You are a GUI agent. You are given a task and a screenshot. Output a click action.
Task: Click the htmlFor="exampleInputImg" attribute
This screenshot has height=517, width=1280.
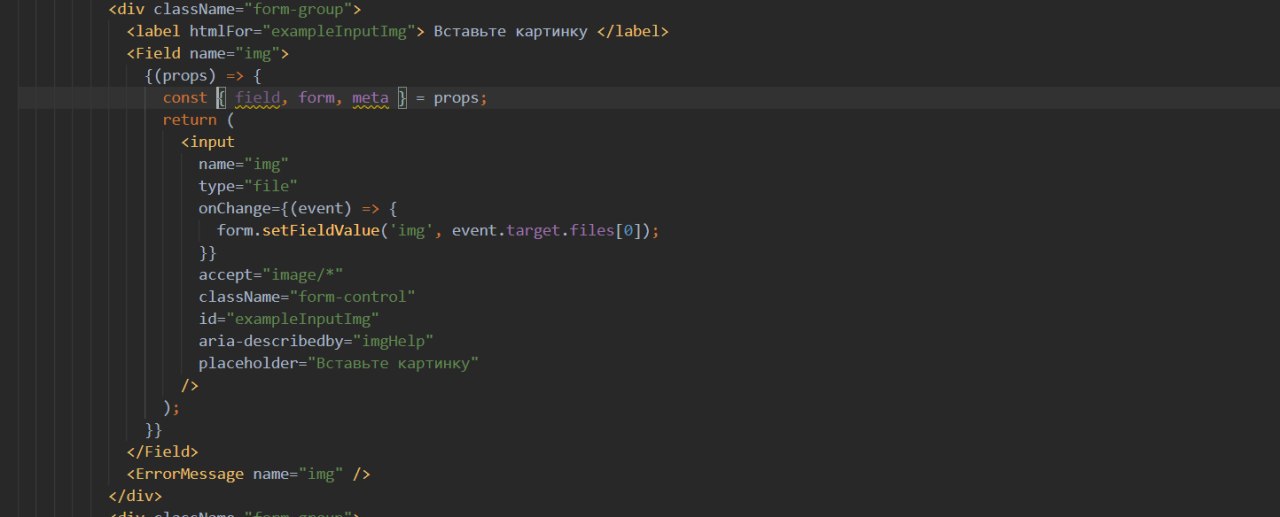pos(303,32)
